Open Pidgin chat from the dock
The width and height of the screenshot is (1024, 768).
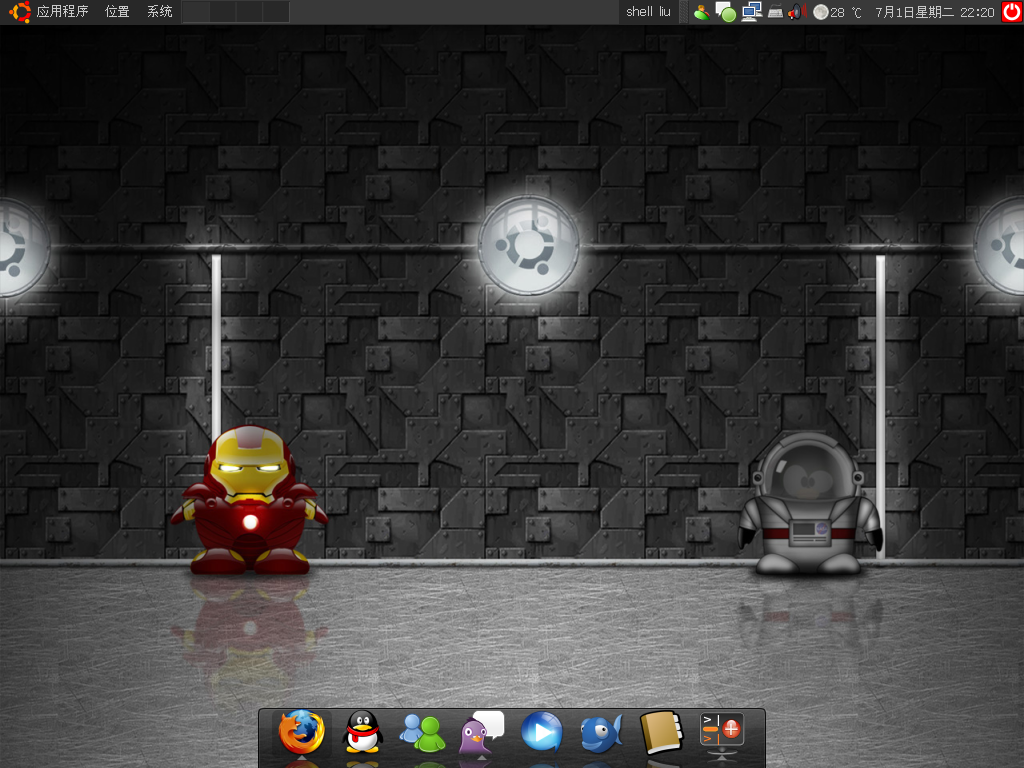tap(482, 733)
